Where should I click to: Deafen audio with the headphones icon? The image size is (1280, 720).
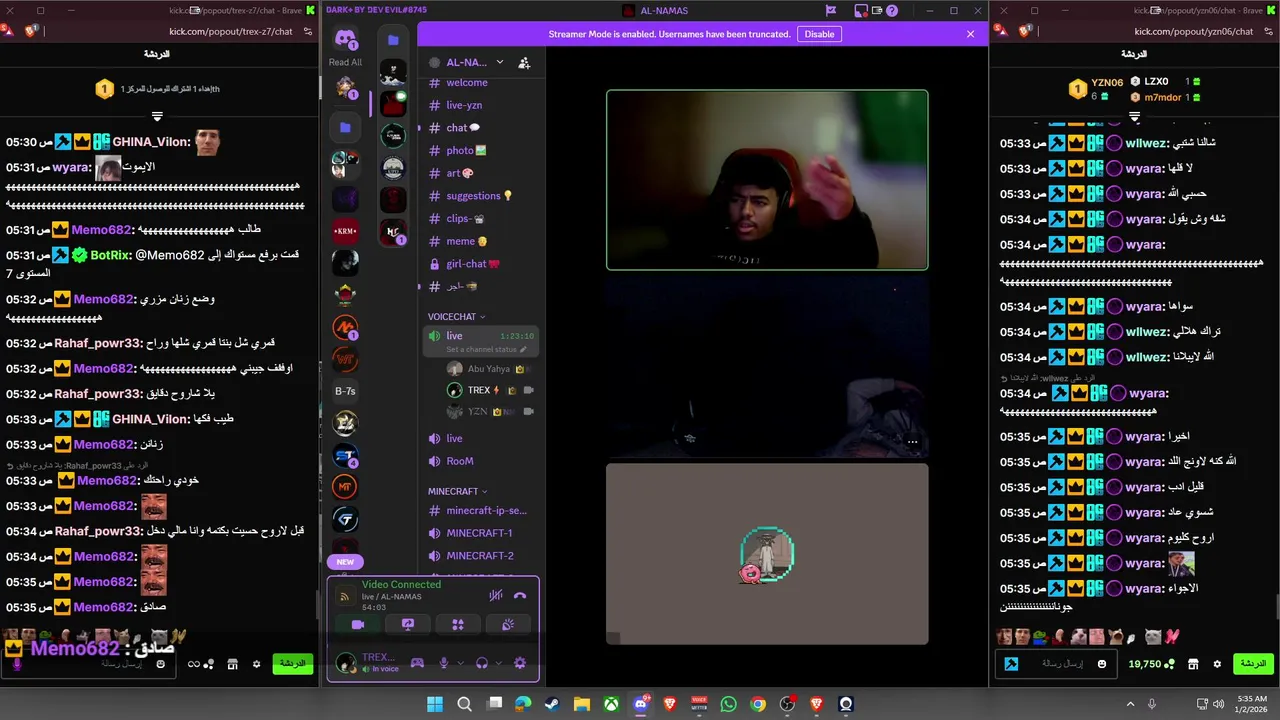point(482,663)
